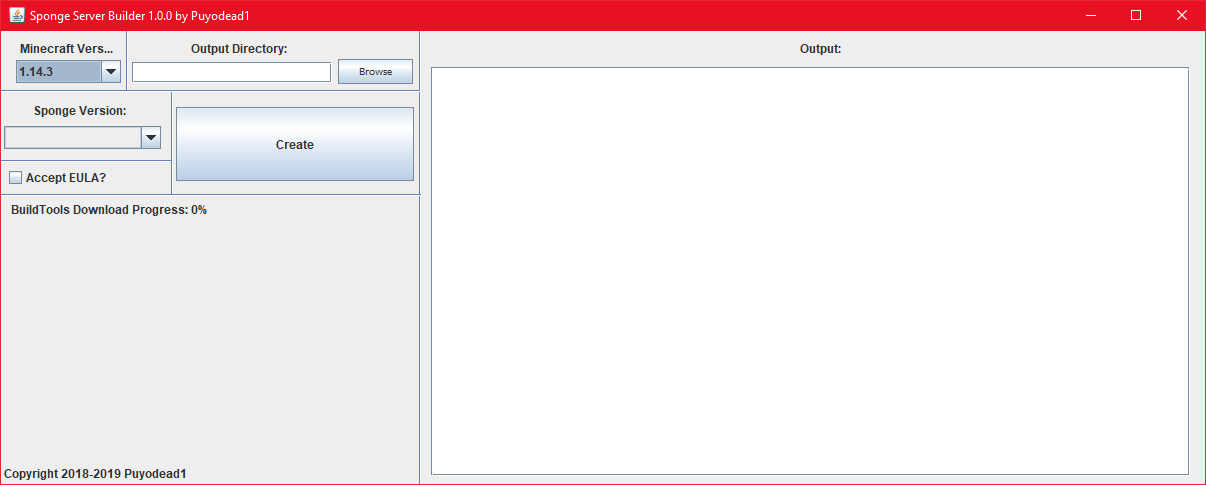Click the Java icon in the title bar
Image resolution: width=1206 pixels, height=485 pixels.
click(17, 15)
